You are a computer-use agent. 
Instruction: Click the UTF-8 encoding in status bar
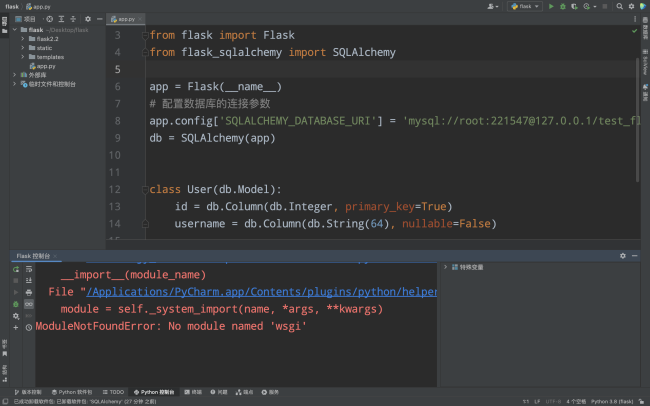[553, 401]
